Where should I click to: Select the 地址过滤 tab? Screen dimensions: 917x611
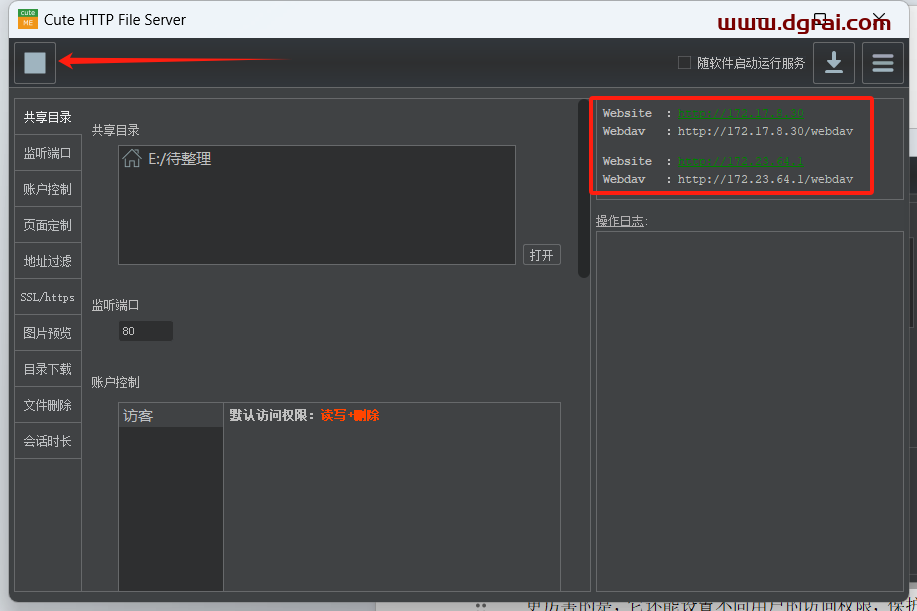[x=47, y=261]
